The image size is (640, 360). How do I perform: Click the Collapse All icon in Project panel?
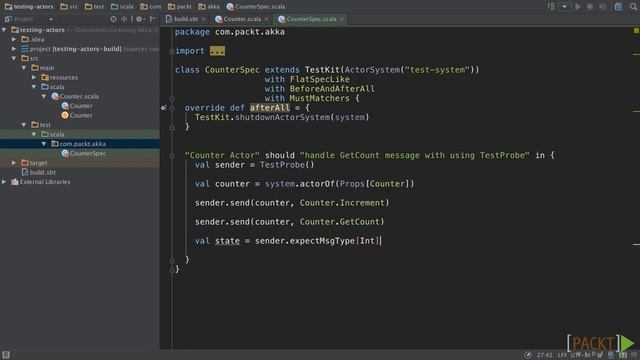pyautogui.click(x=124, y=19)
